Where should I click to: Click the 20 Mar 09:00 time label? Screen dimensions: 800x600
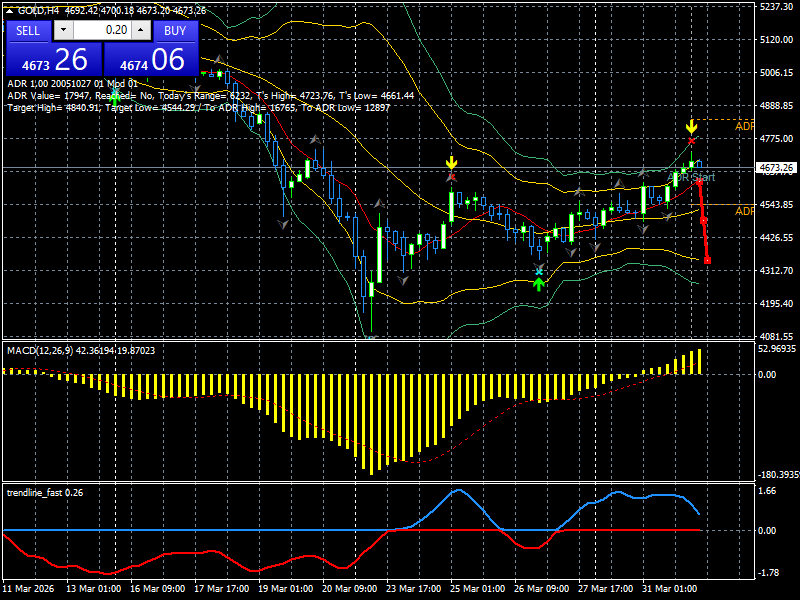click(349, 588)
